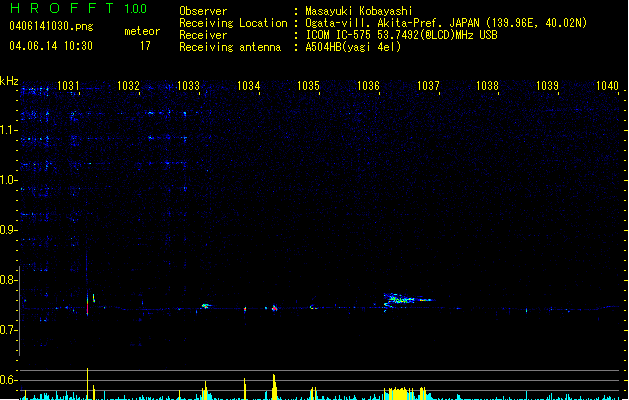Click the 0.9 frequency axis label

(x=8, y=230)
